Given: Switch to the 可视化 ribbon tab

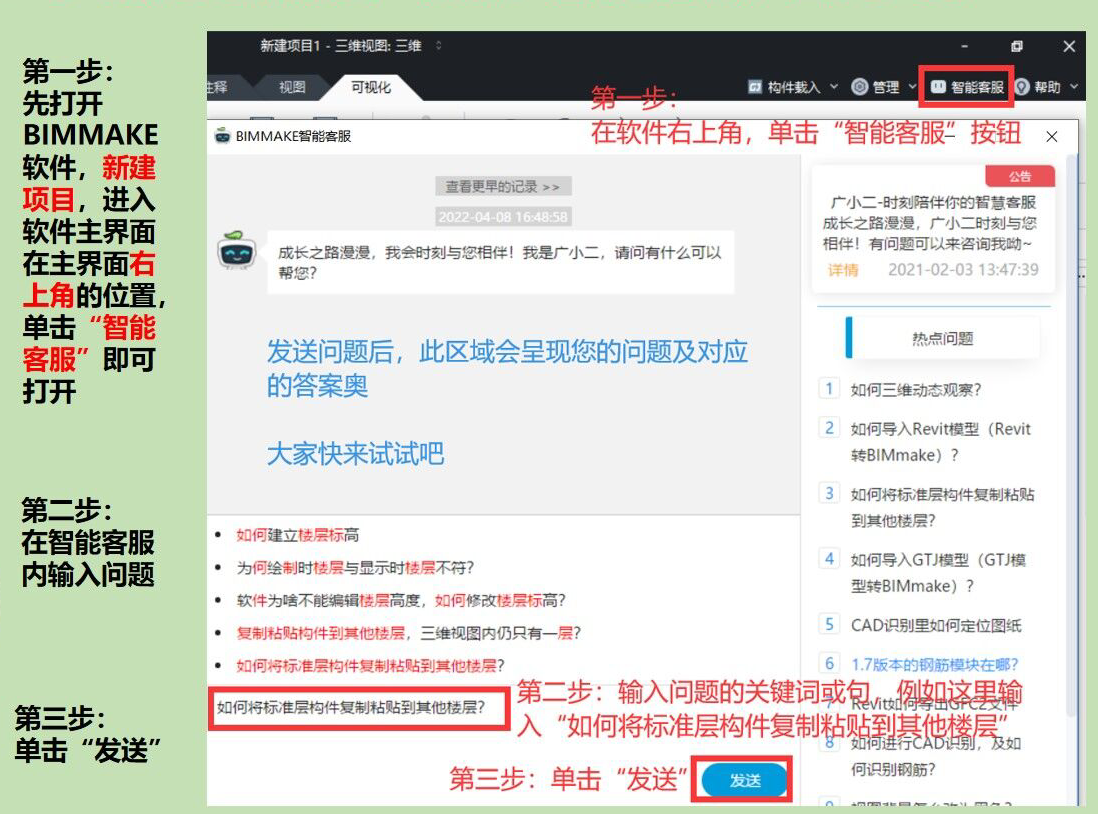Looking at the screenshot, I should tap(371, 87).
